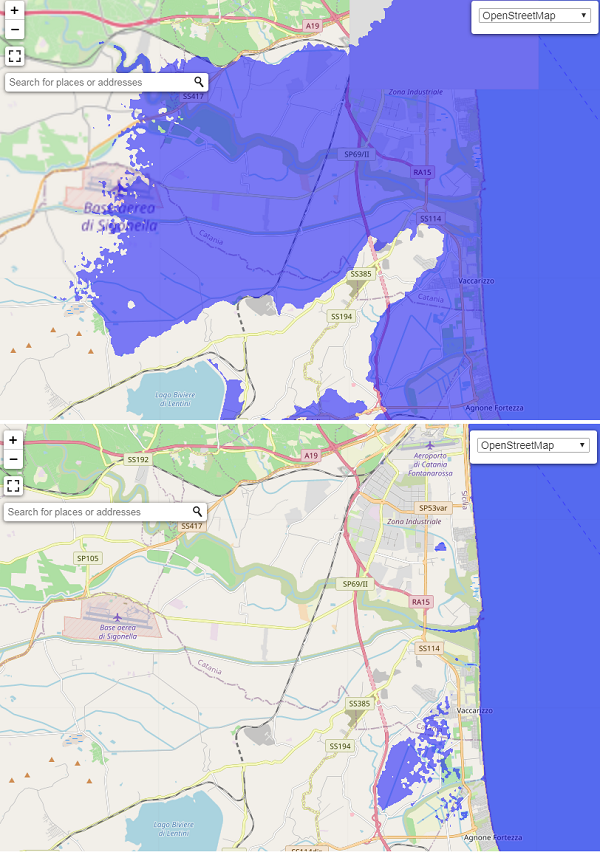Click the Agnone Fortezza label on bottom map

point(493,838)
